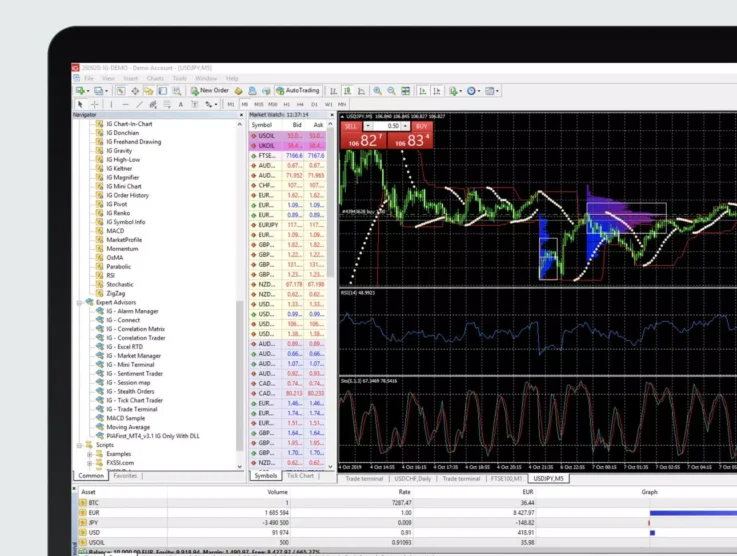Switch timeframe to M15
The image size is (737, 556).
[x=259, y=104]
